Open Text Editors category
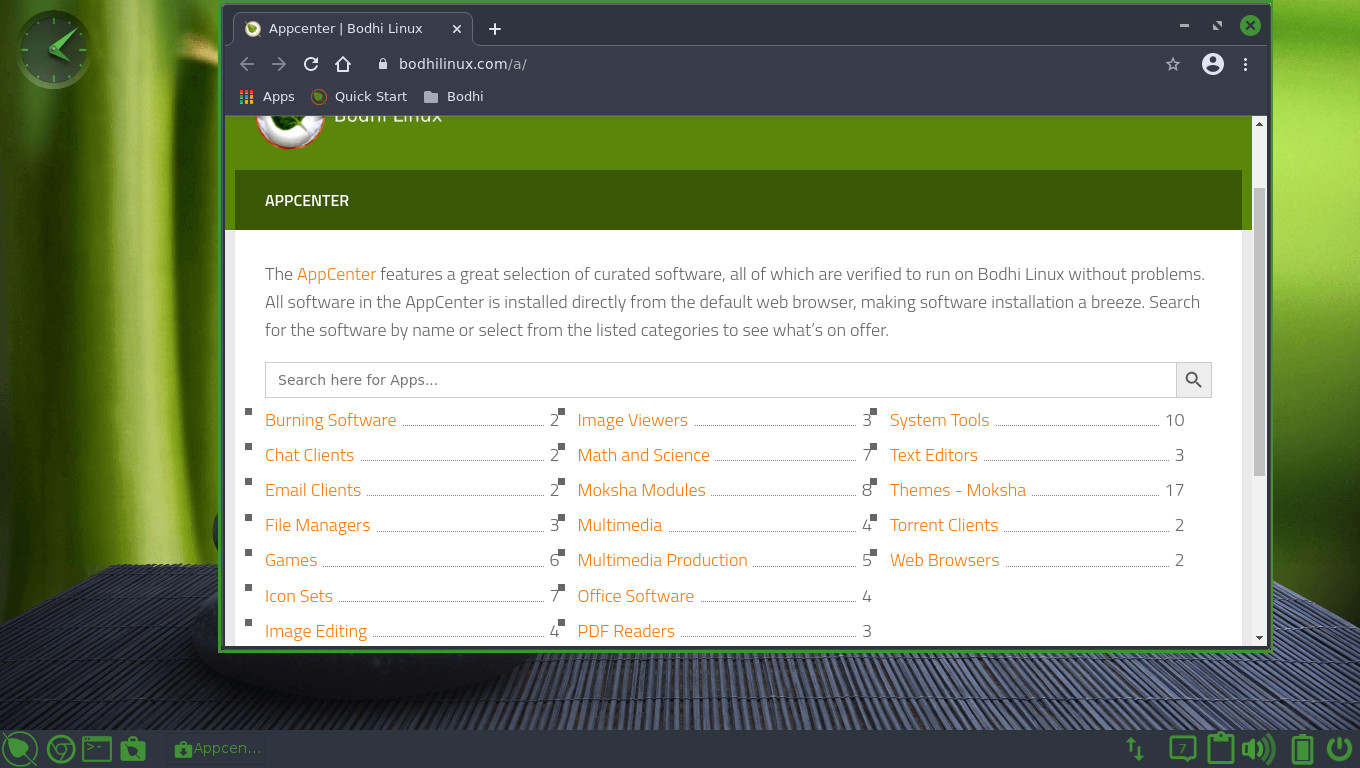Image resolution: width=1360 pixels, height=768 pixels. [934, 455]
